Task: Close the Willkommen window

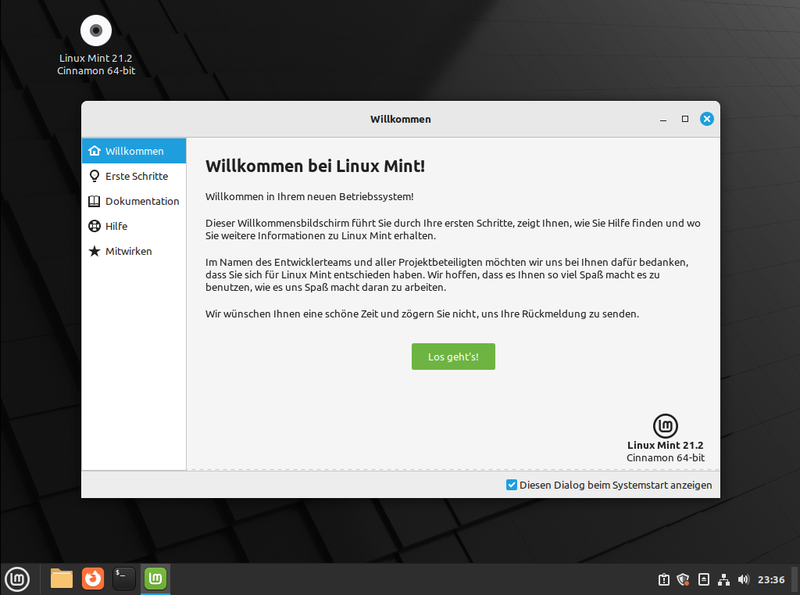Action: coord(707,119)
